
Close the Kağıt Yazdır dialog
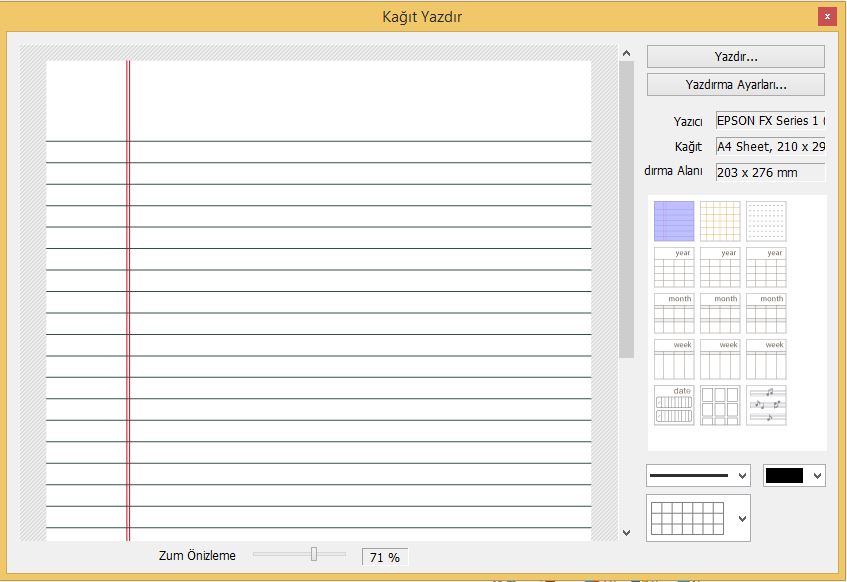[827, 17]
